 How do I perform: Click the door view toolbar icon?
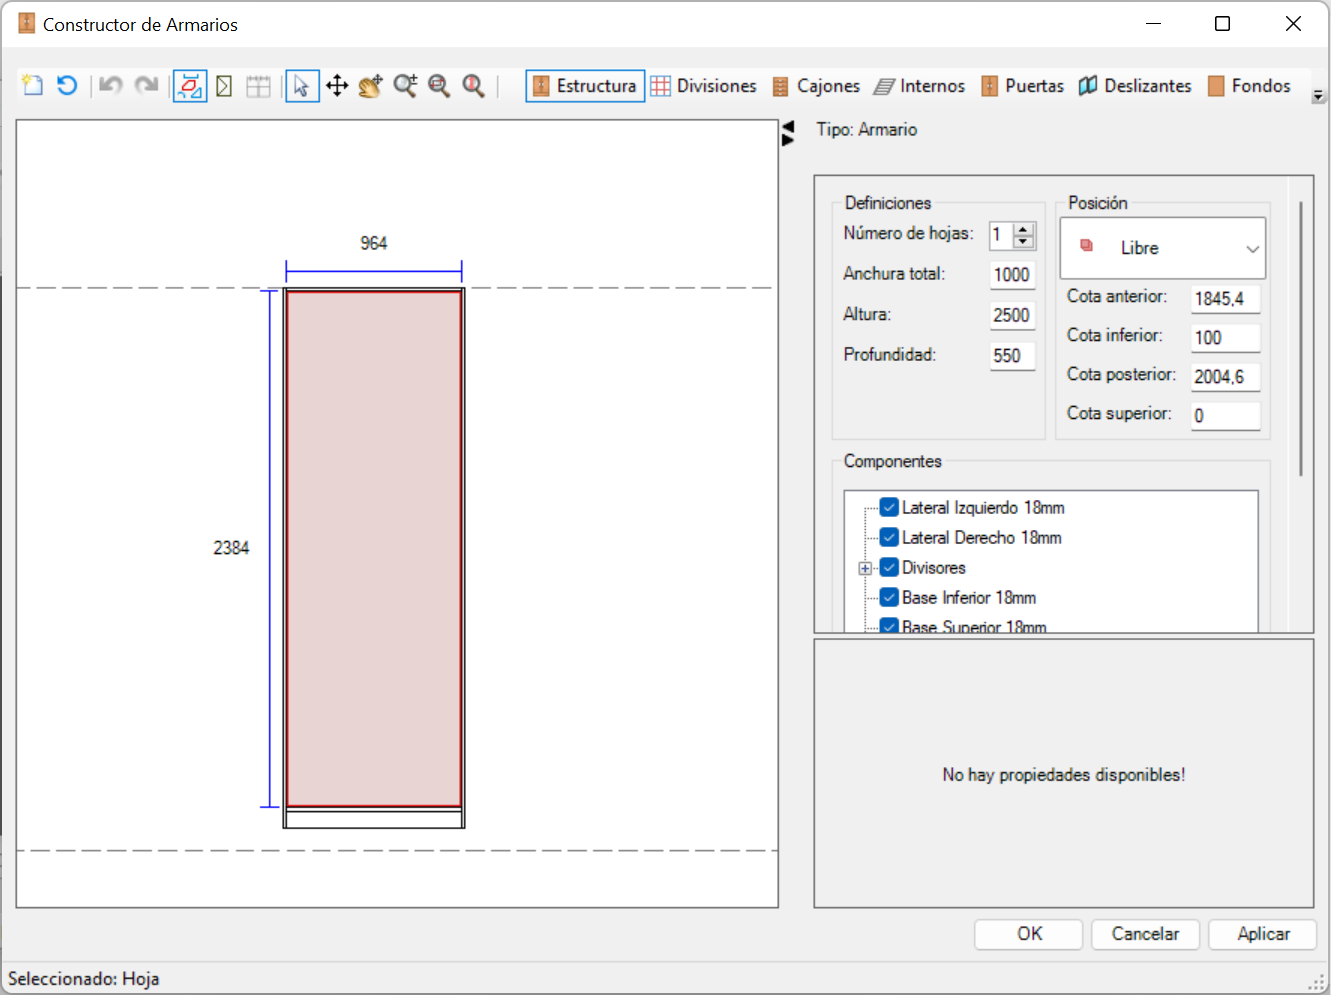(x=224, y=86)
